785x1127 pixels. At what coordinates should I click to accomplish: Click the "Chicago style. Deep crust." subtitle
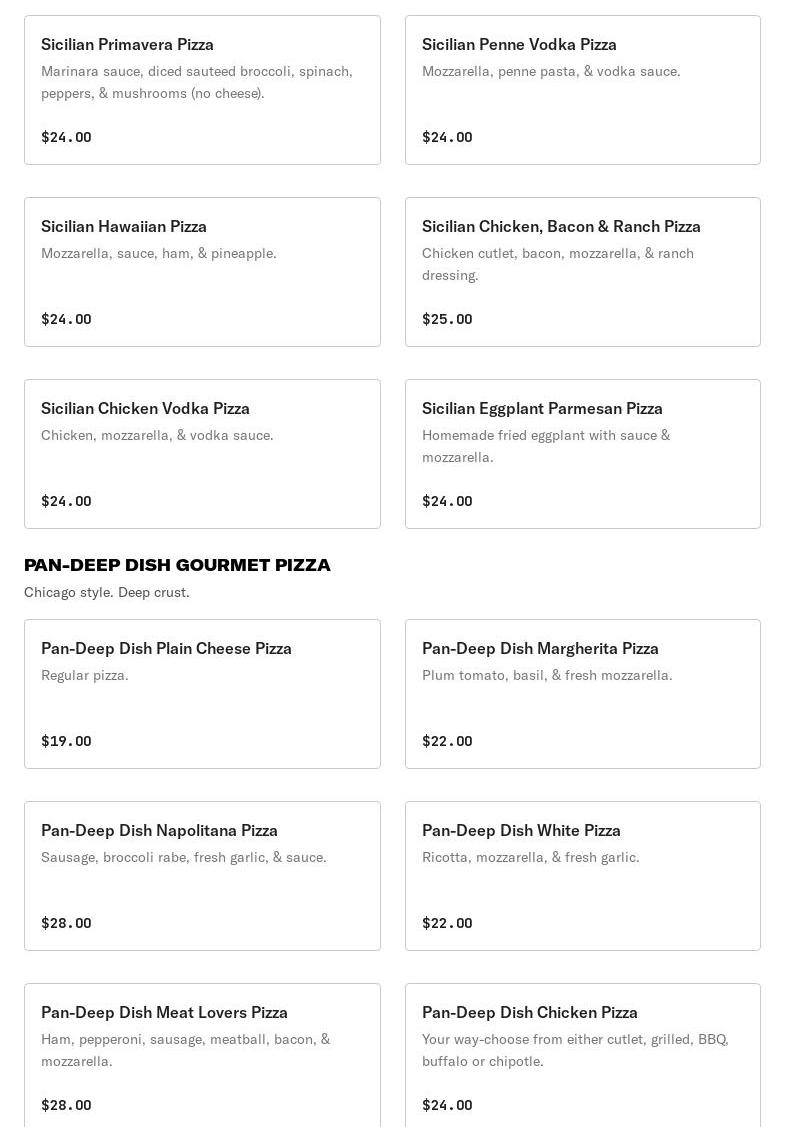(x=107, y=592)
